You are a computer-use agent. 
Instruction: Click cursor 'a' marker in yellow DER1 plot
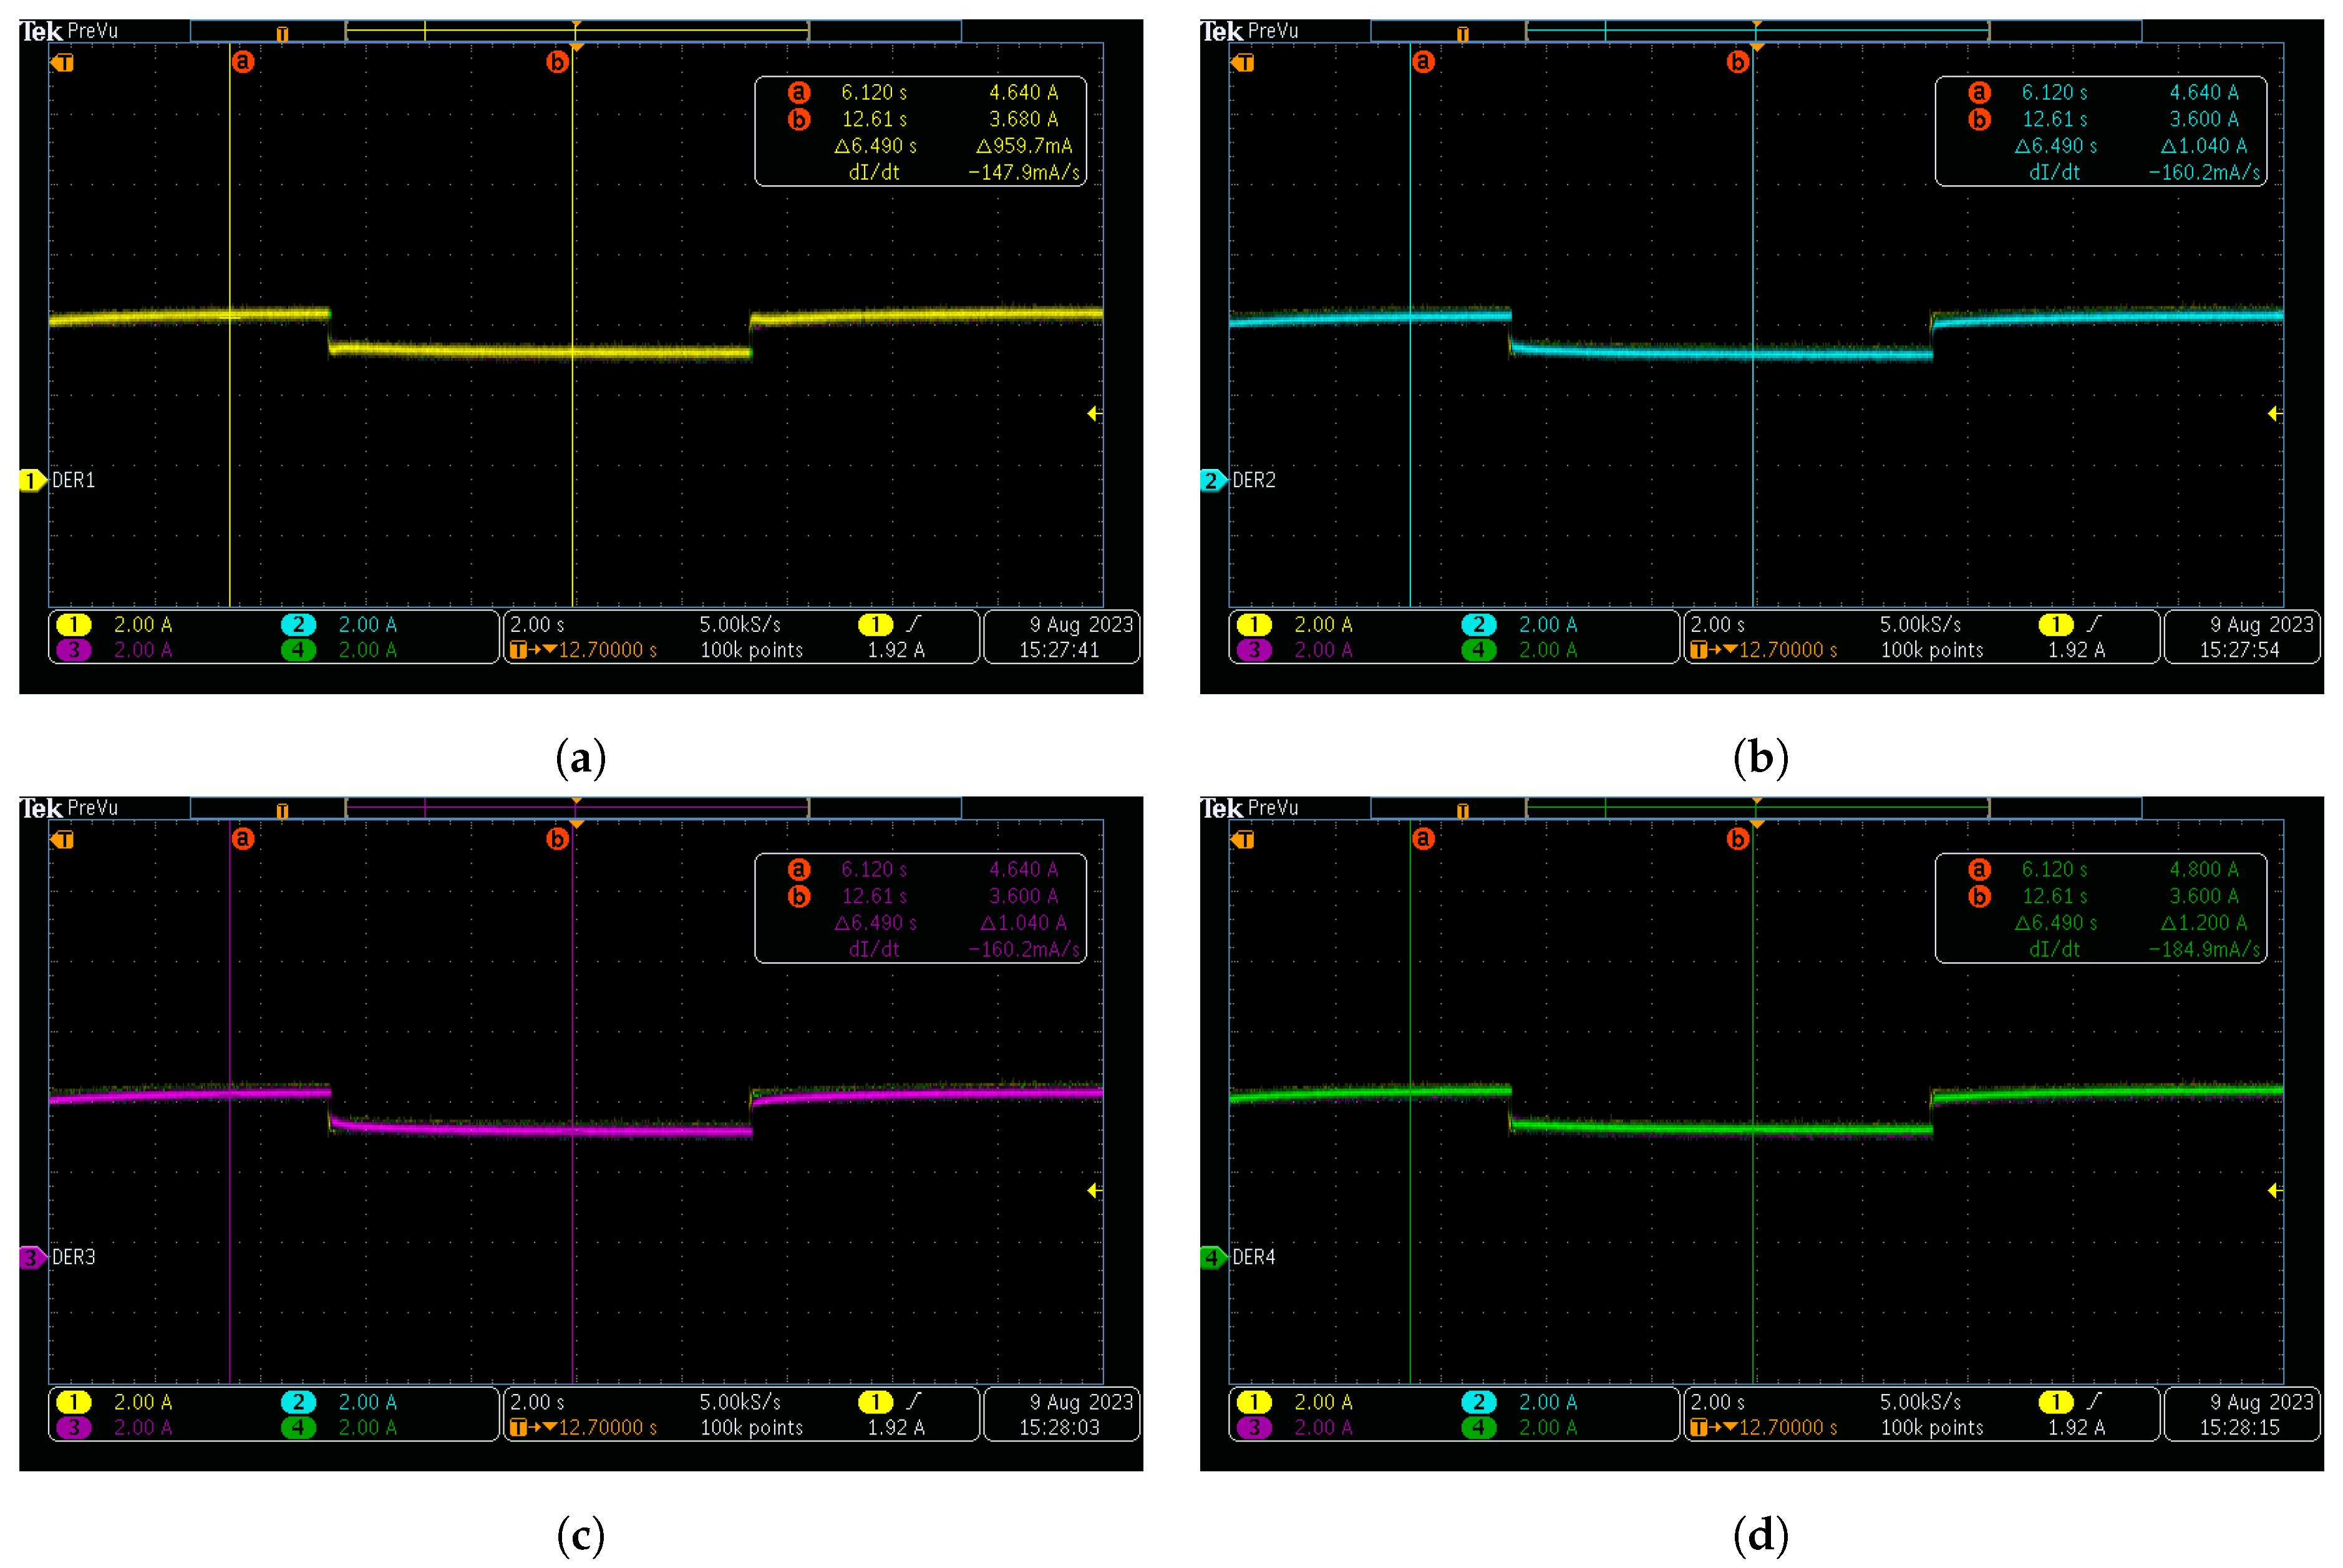(242, 62)
